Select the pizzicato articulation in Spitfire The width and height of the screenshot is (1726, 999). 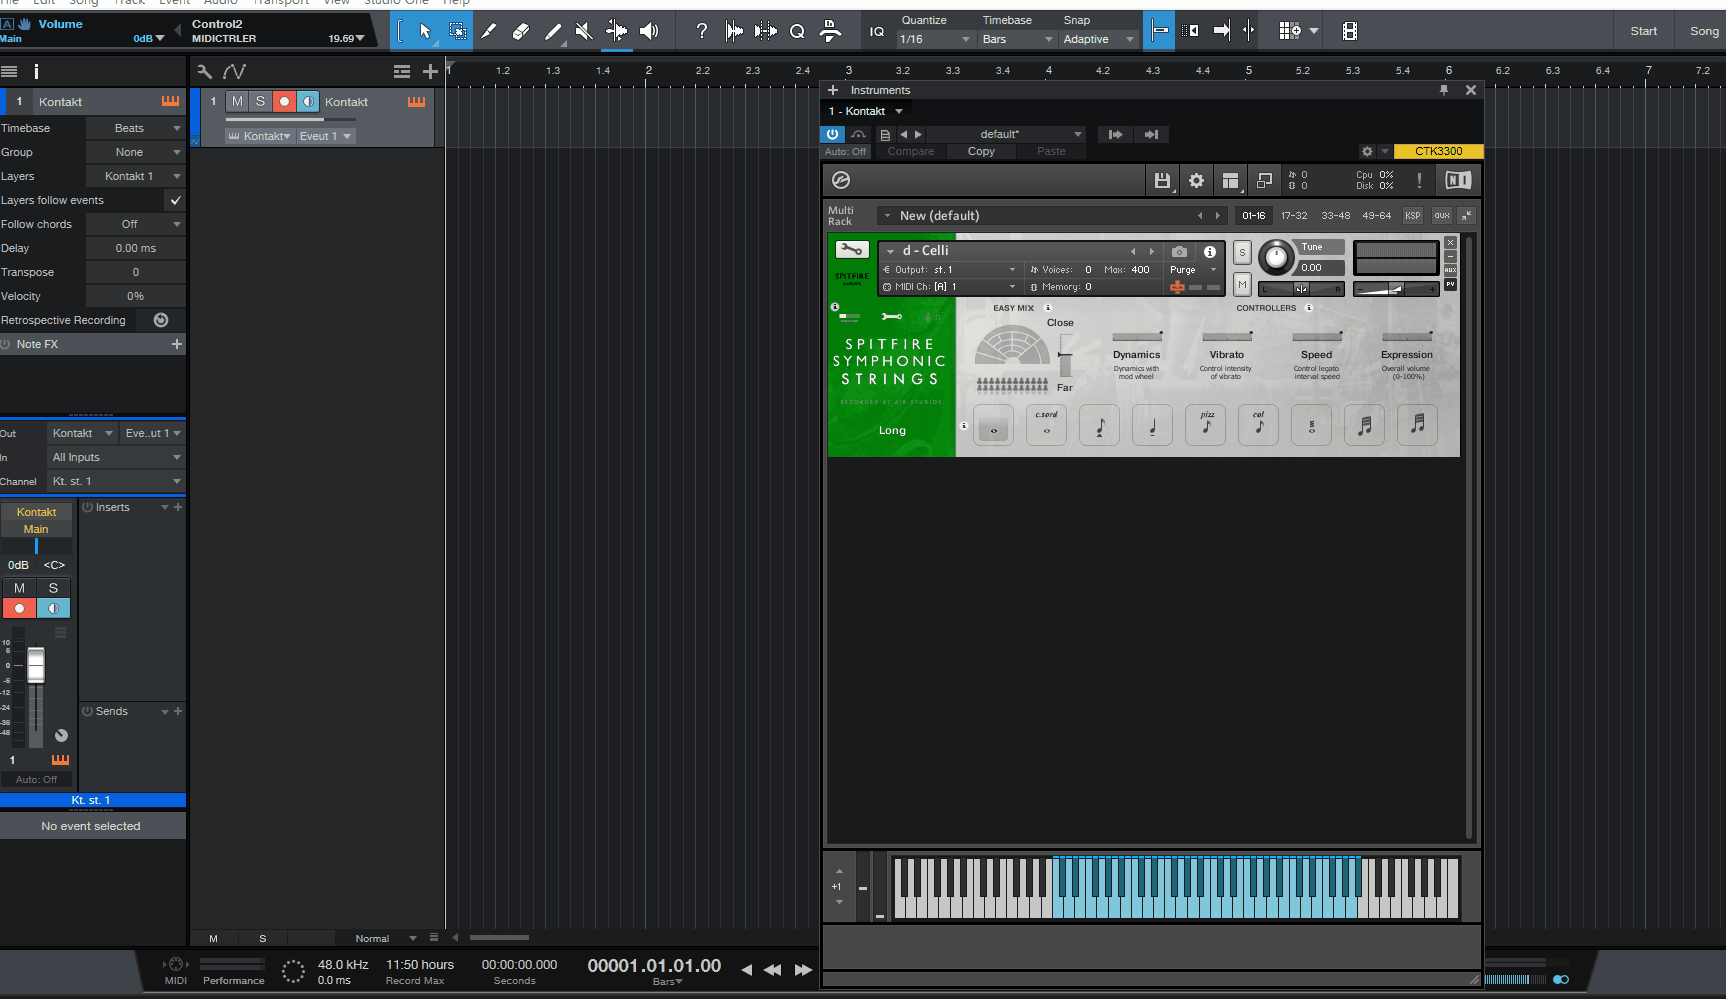[1205, 425]
